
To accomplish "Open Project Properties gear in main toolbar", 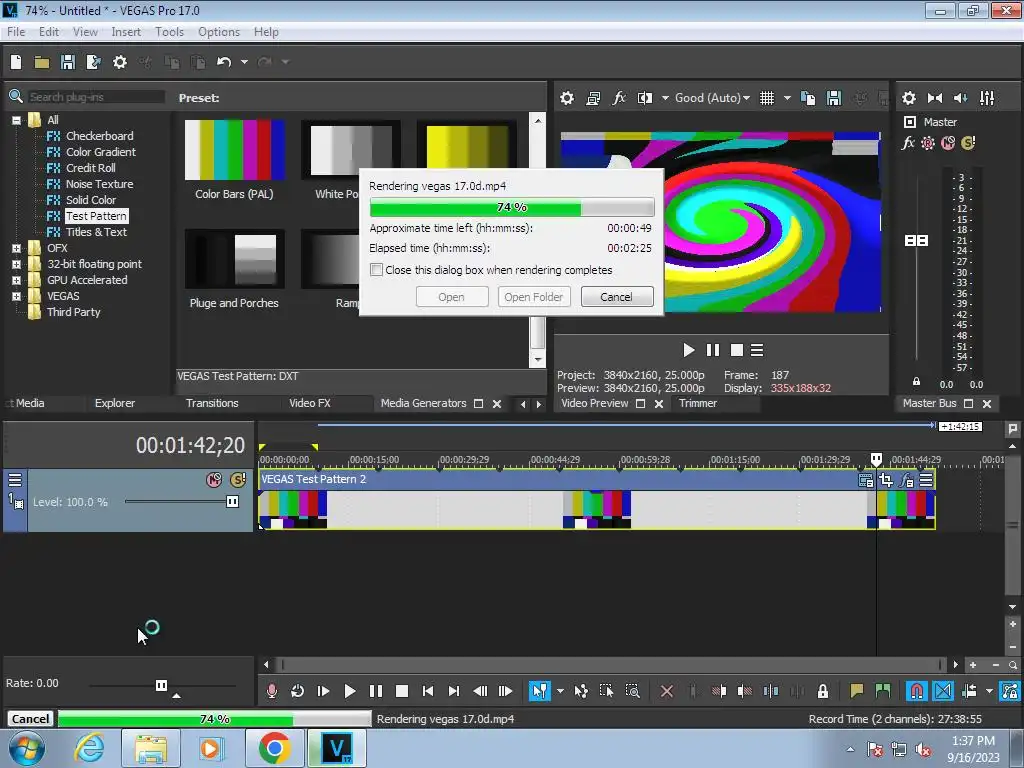I will [120, 62].
